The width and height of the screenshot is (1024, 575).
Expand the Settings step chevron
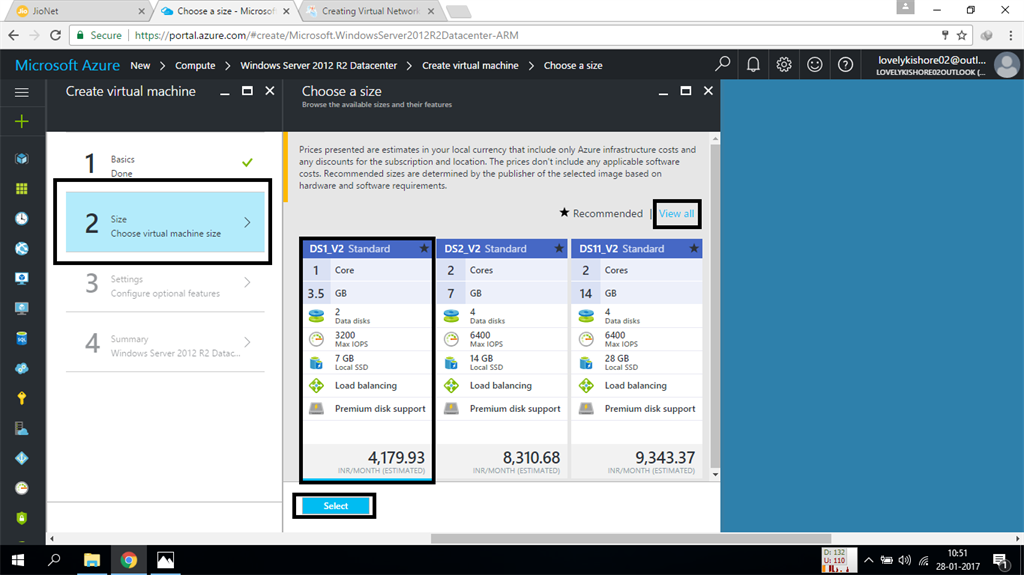[248, 282]
